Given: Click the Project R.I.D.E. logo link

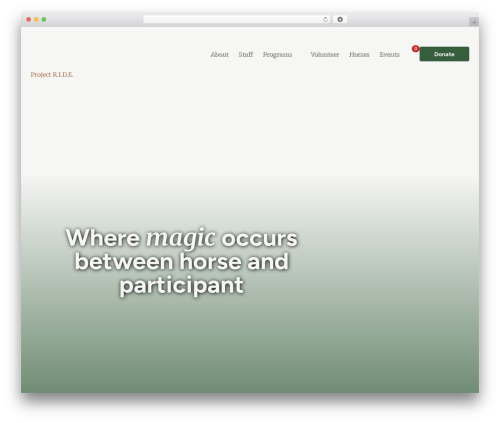Looking at the screenshot, I should click(x=52, y=75).
